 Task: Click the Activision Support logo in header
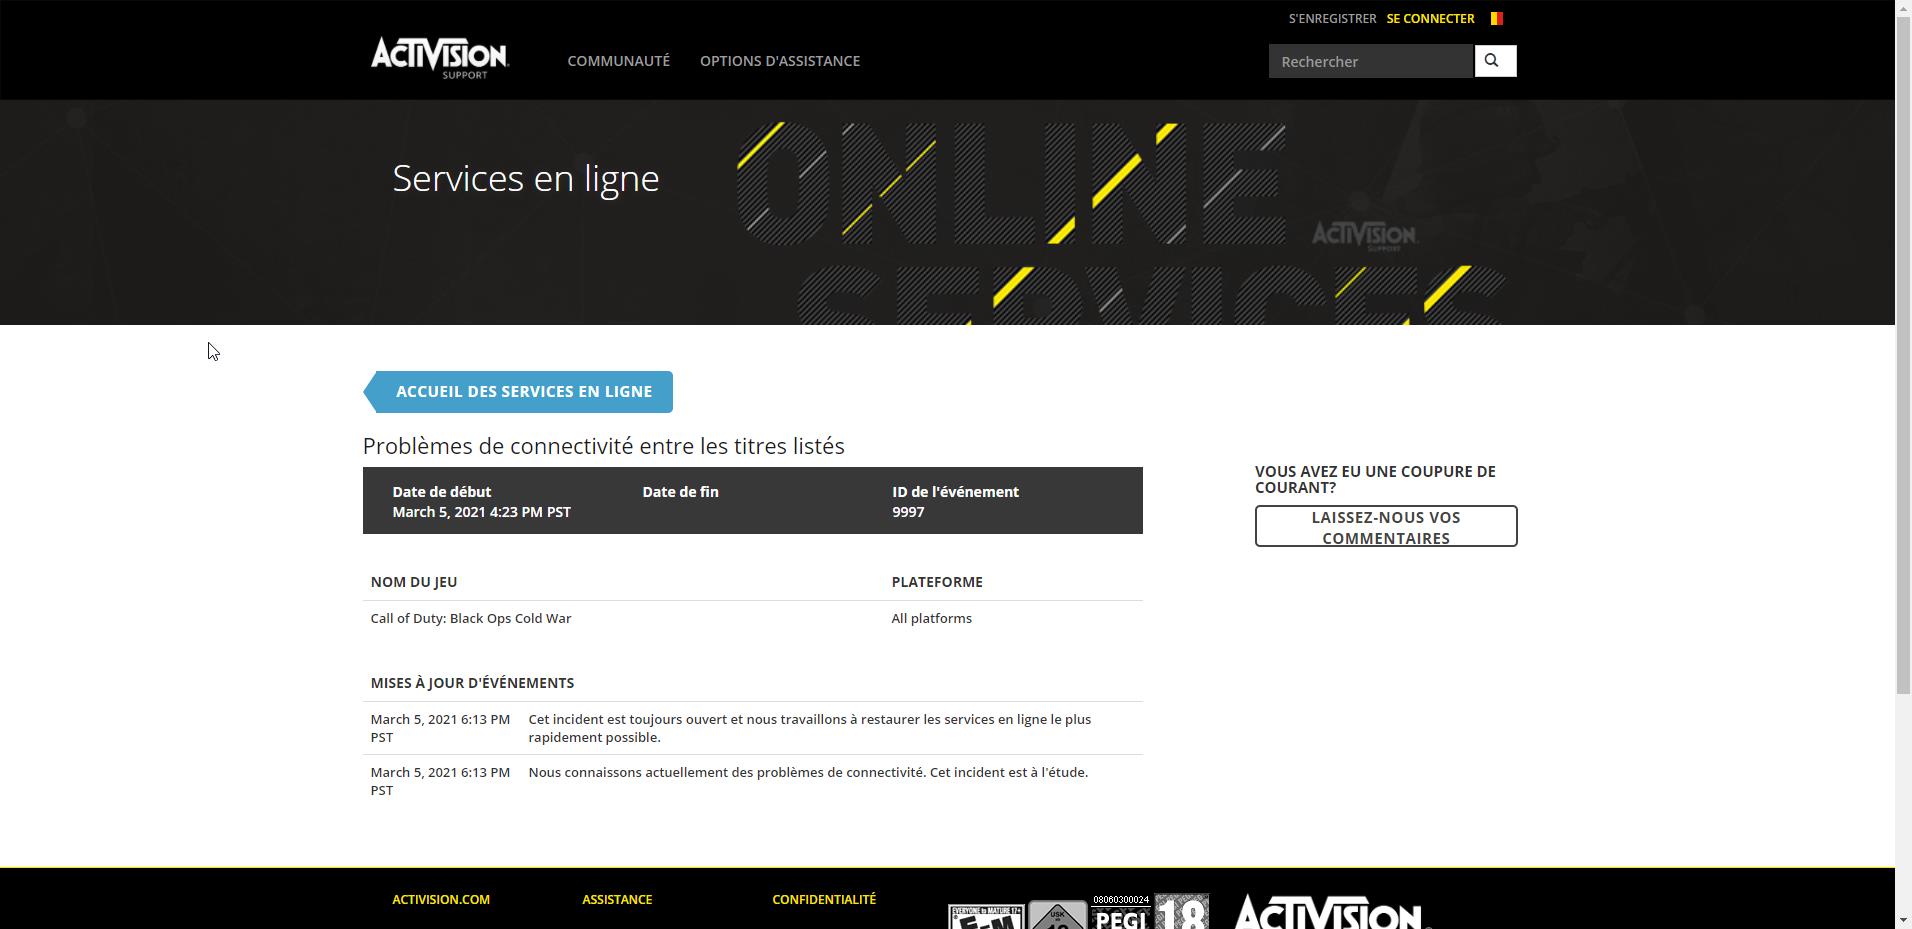pyautogui.click(x=439, y=58)
